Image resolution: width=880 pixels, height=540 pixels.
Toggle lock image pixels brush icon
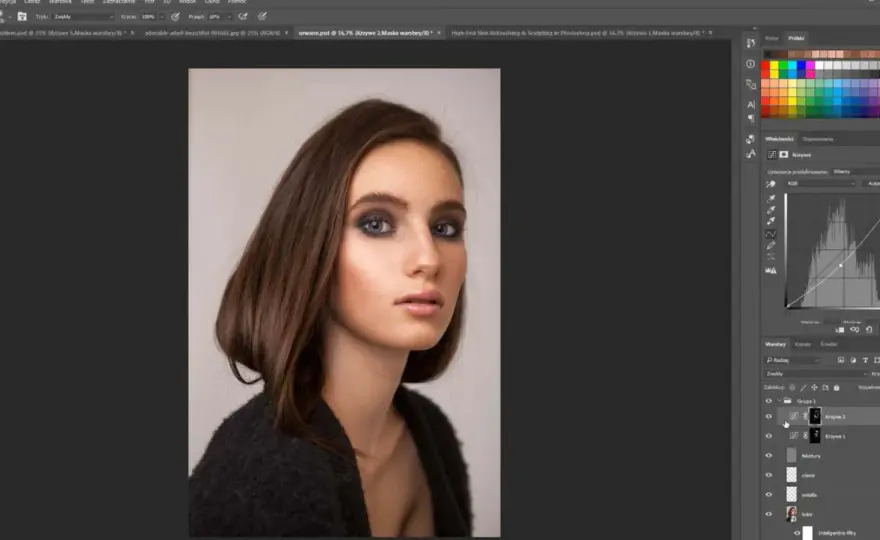point(803,387)
